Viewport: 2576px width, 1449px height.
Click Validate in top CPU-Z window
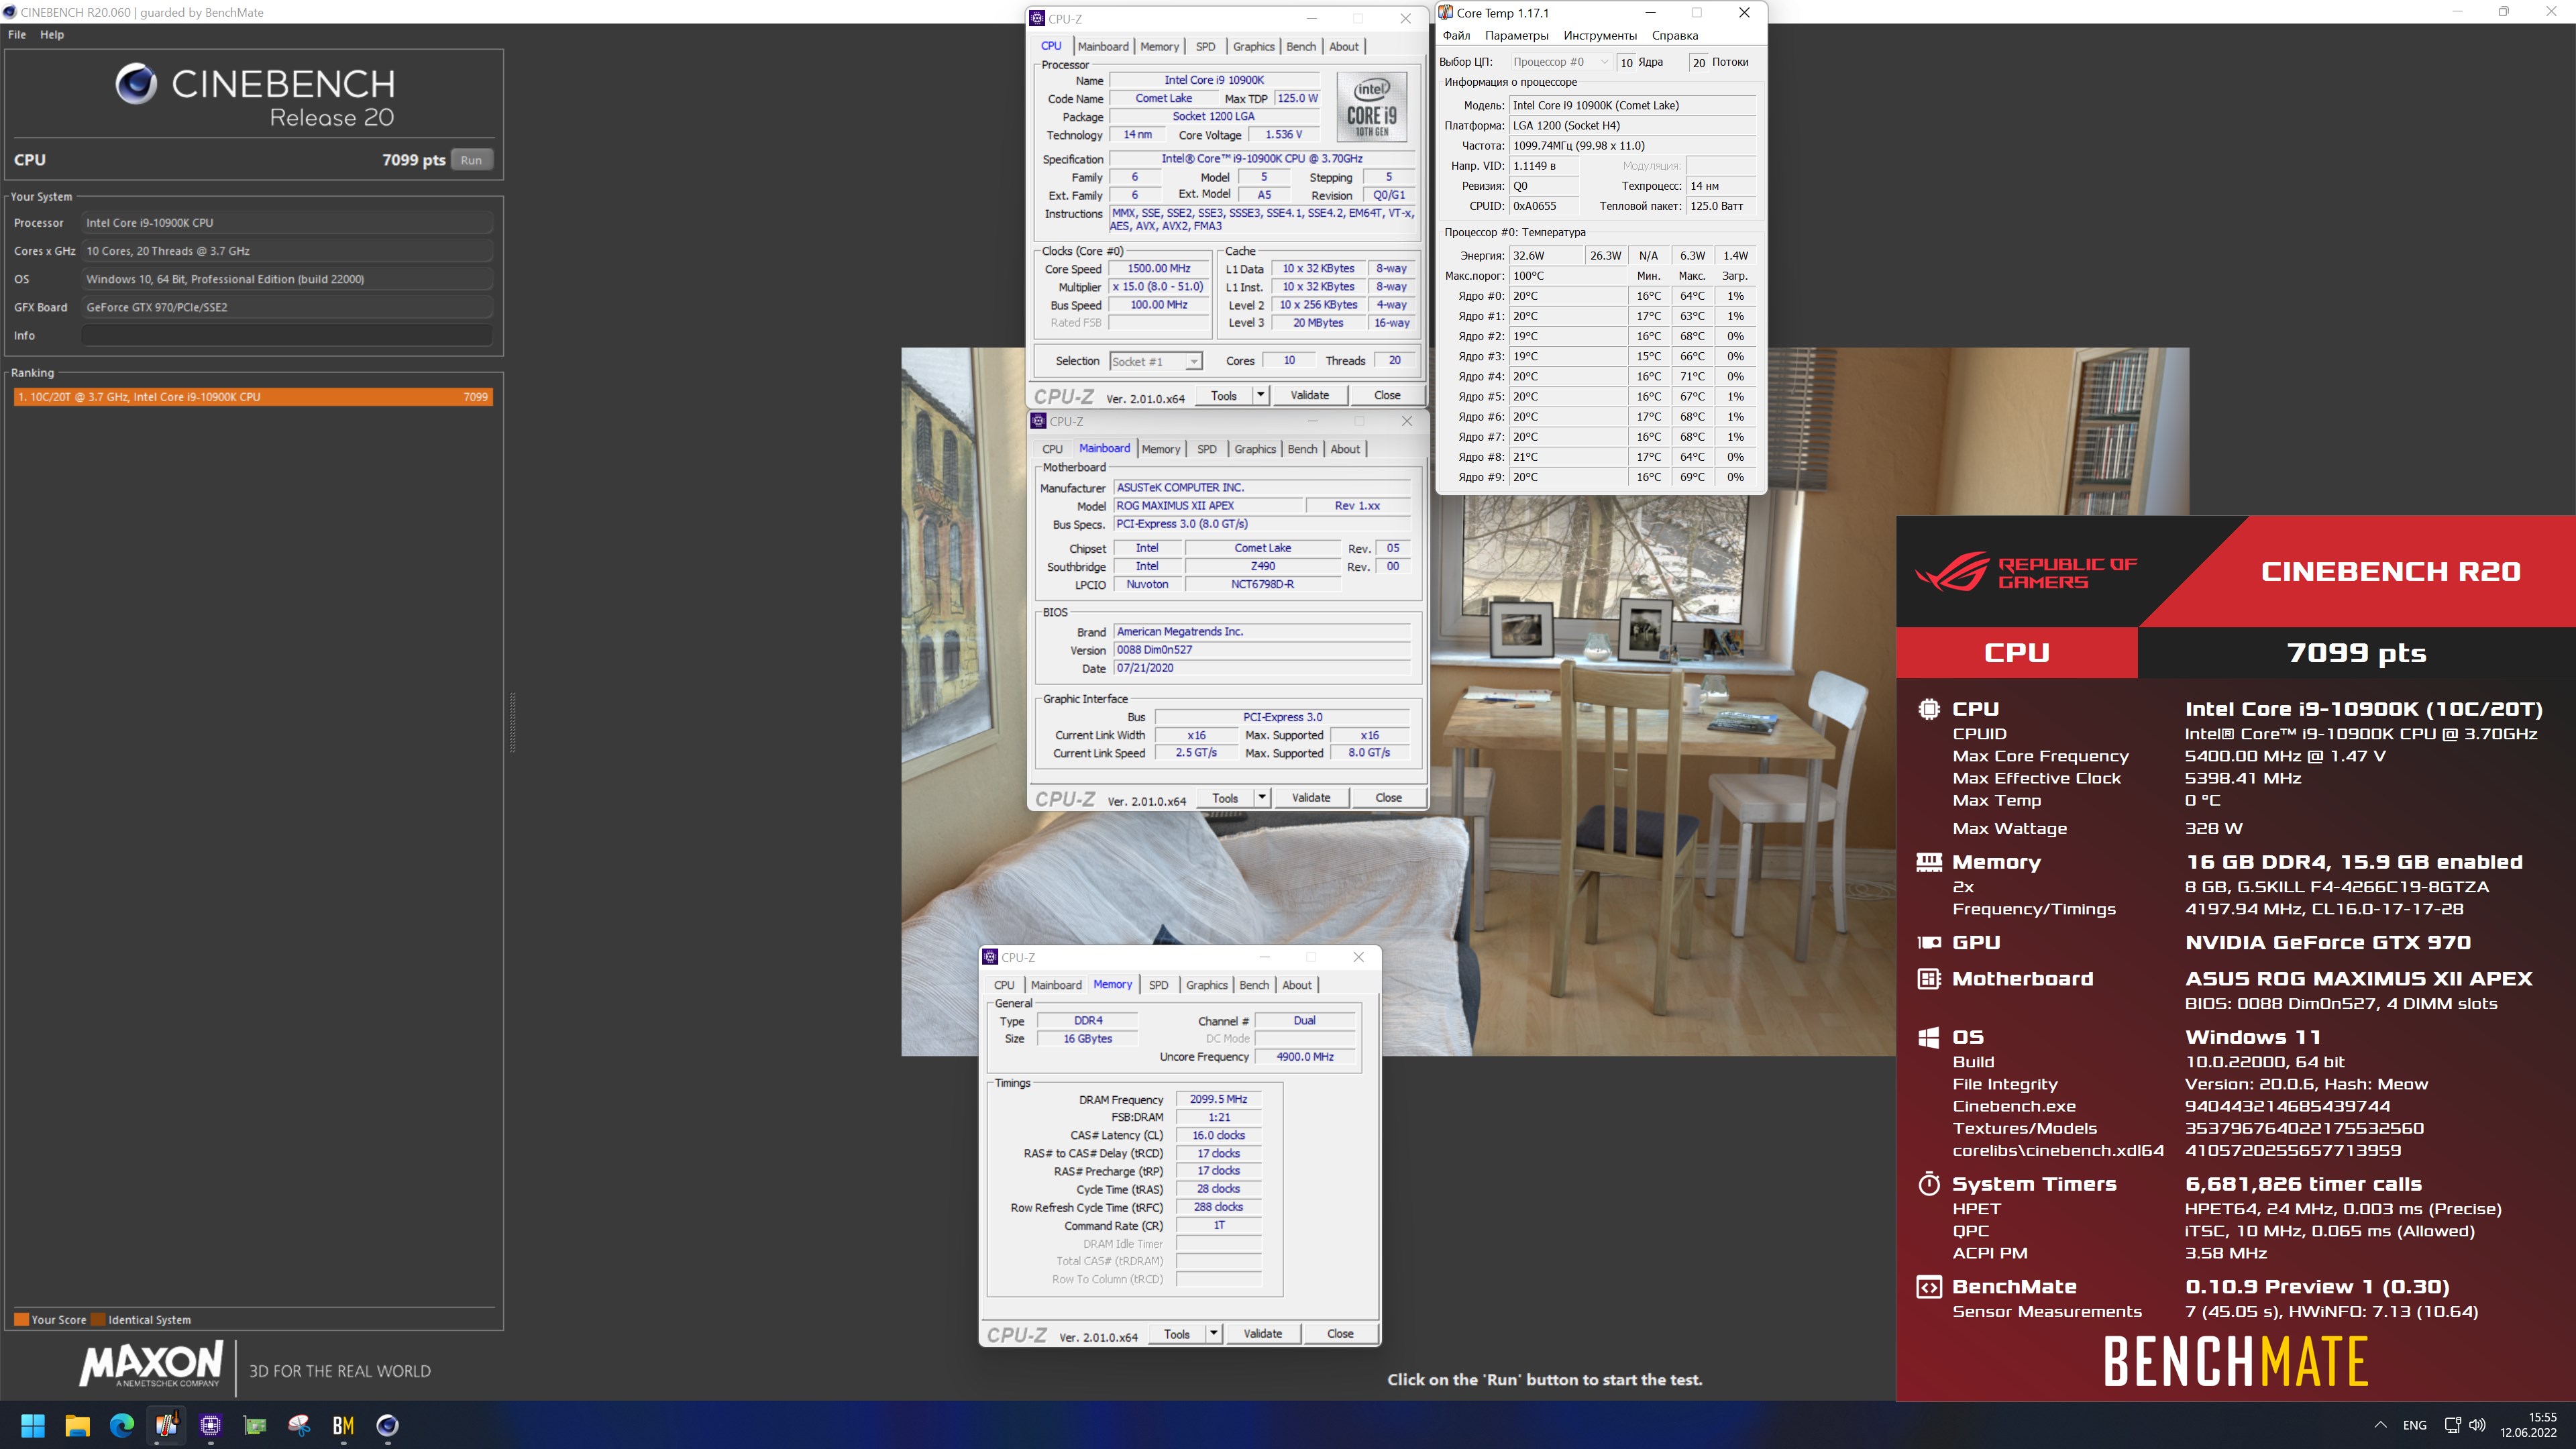[x=1310, y=396]
